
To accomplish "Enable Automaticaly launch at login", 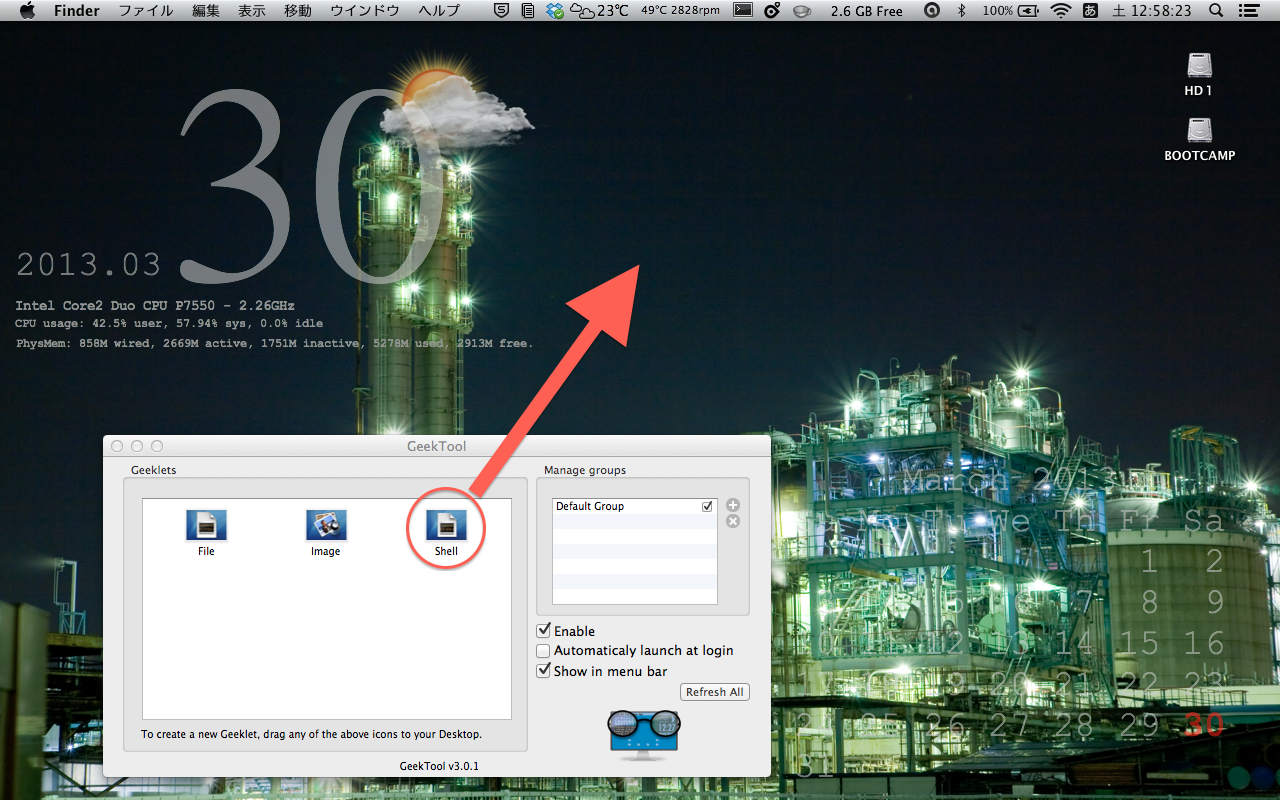I will 544,651.
